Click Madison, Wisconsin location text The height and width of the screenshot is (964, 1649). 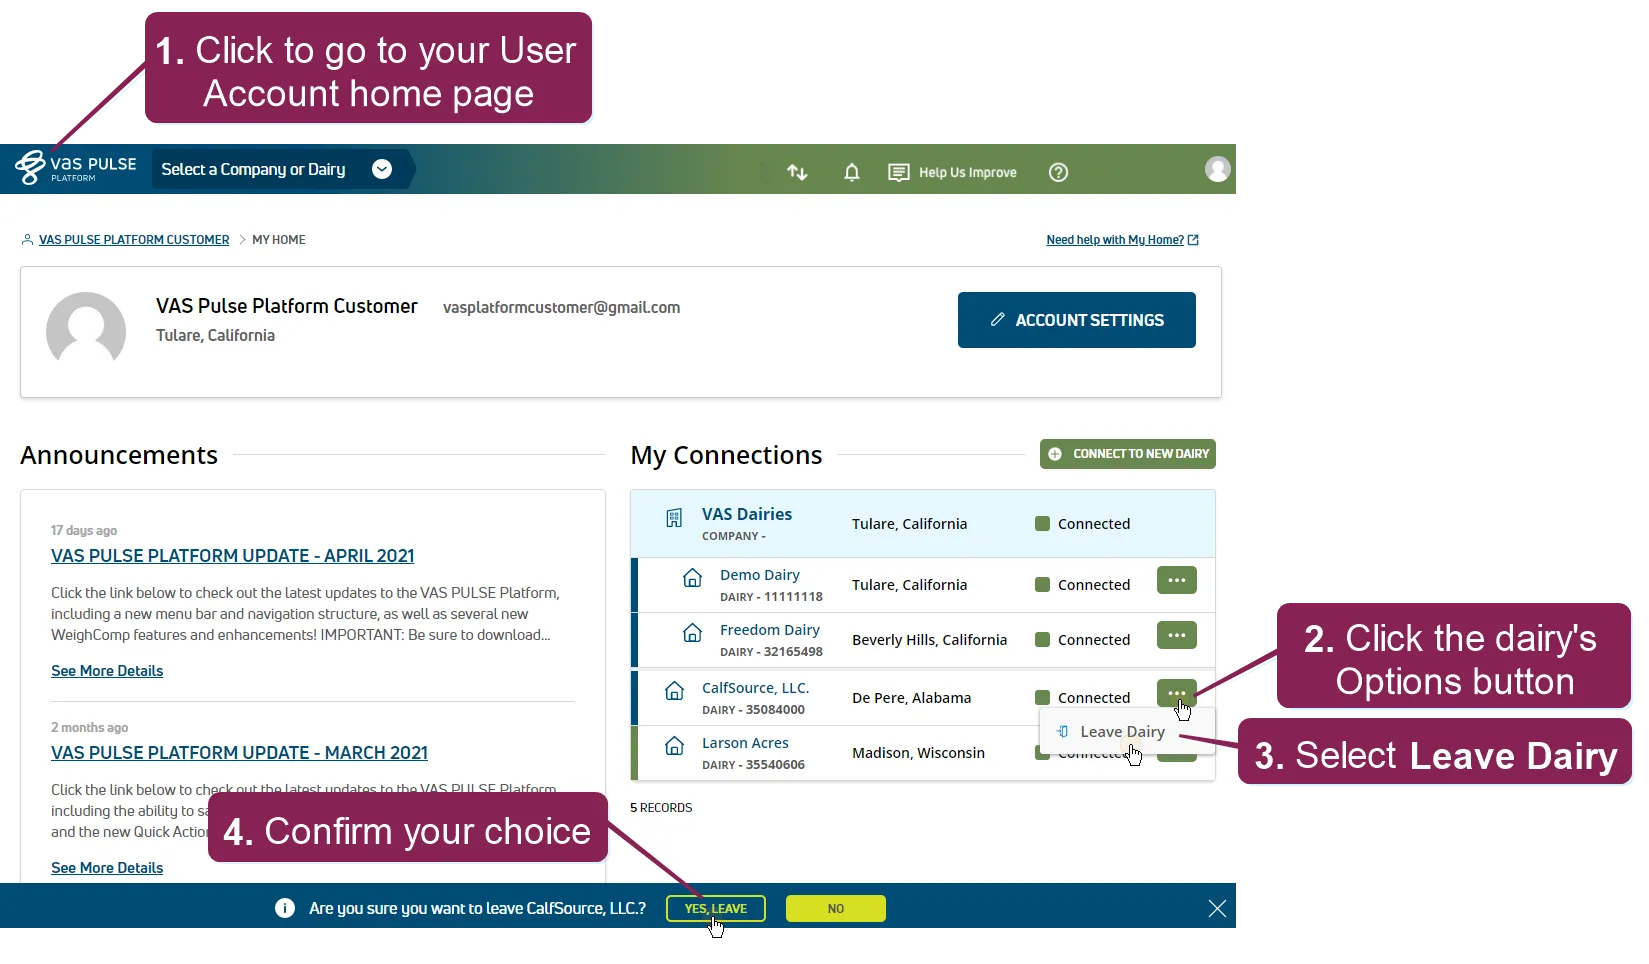point(918,753)
